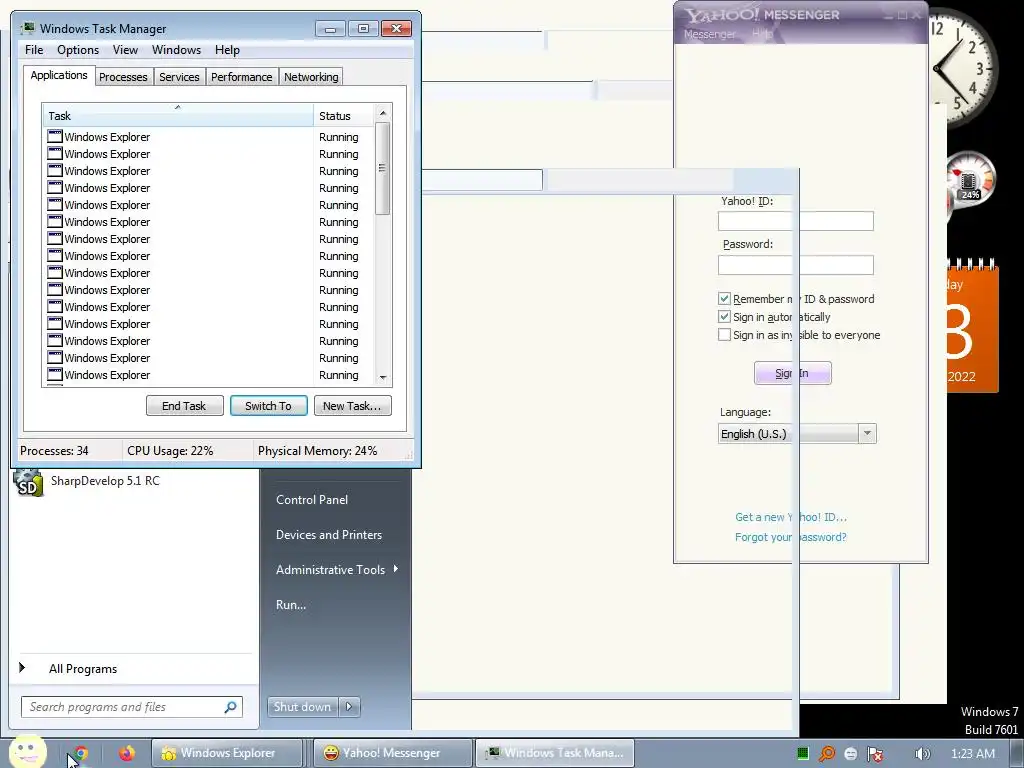1024x768 pixels.
Task: Launch Google Chrome from the taskbar
Action: 80,753
